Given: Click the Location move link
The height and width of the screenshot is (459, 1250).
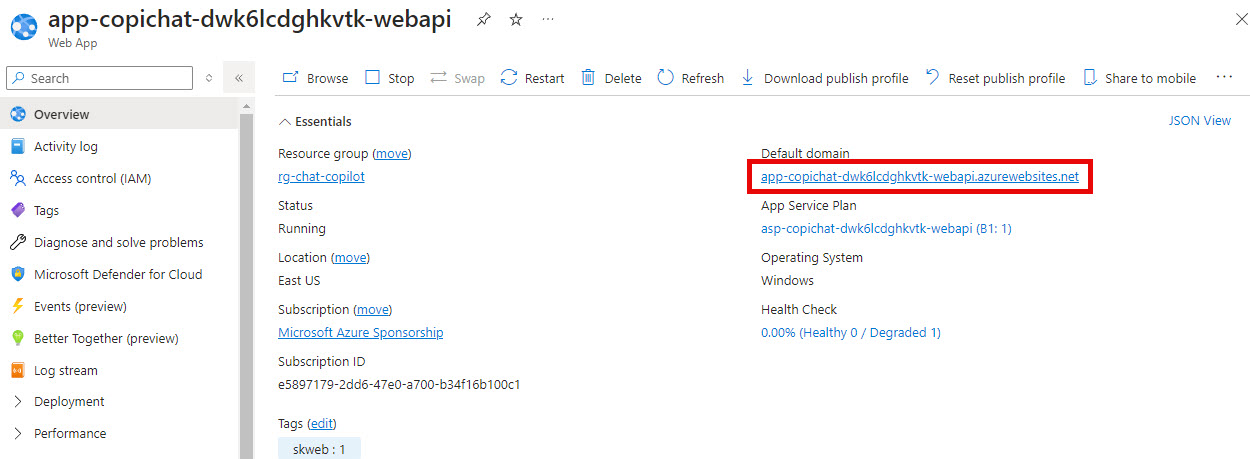Looking at the screenshot, I should 350,257.
